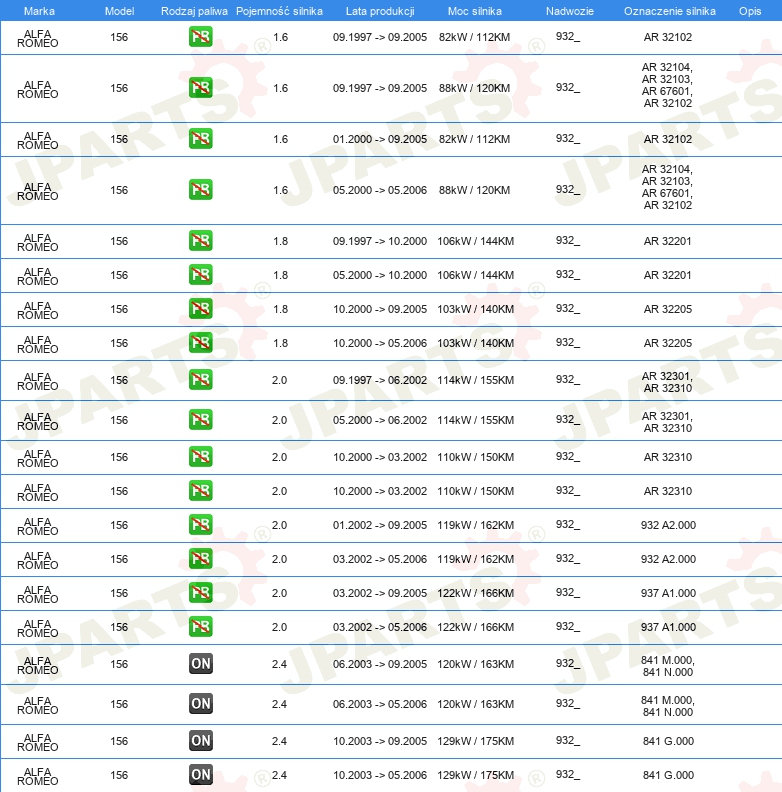Image resolution: width=782 pixels, height=792 pixels.
Task: Click the "Lata produkcji" column header
Action: pos(379,11)
